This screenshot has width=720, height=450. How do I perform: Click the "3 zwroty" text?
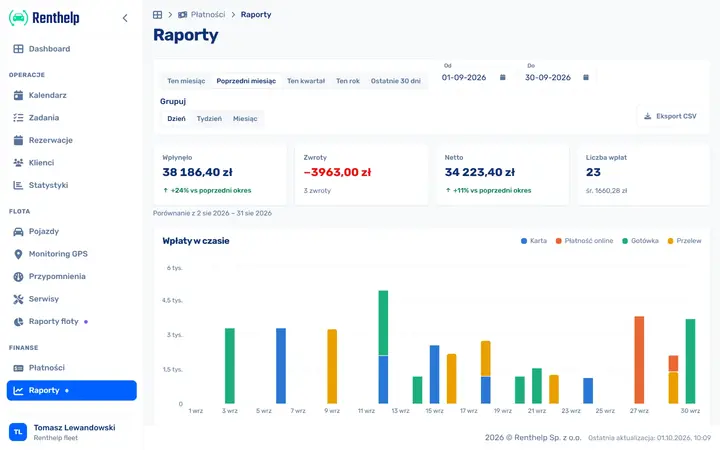click(317, 190)
